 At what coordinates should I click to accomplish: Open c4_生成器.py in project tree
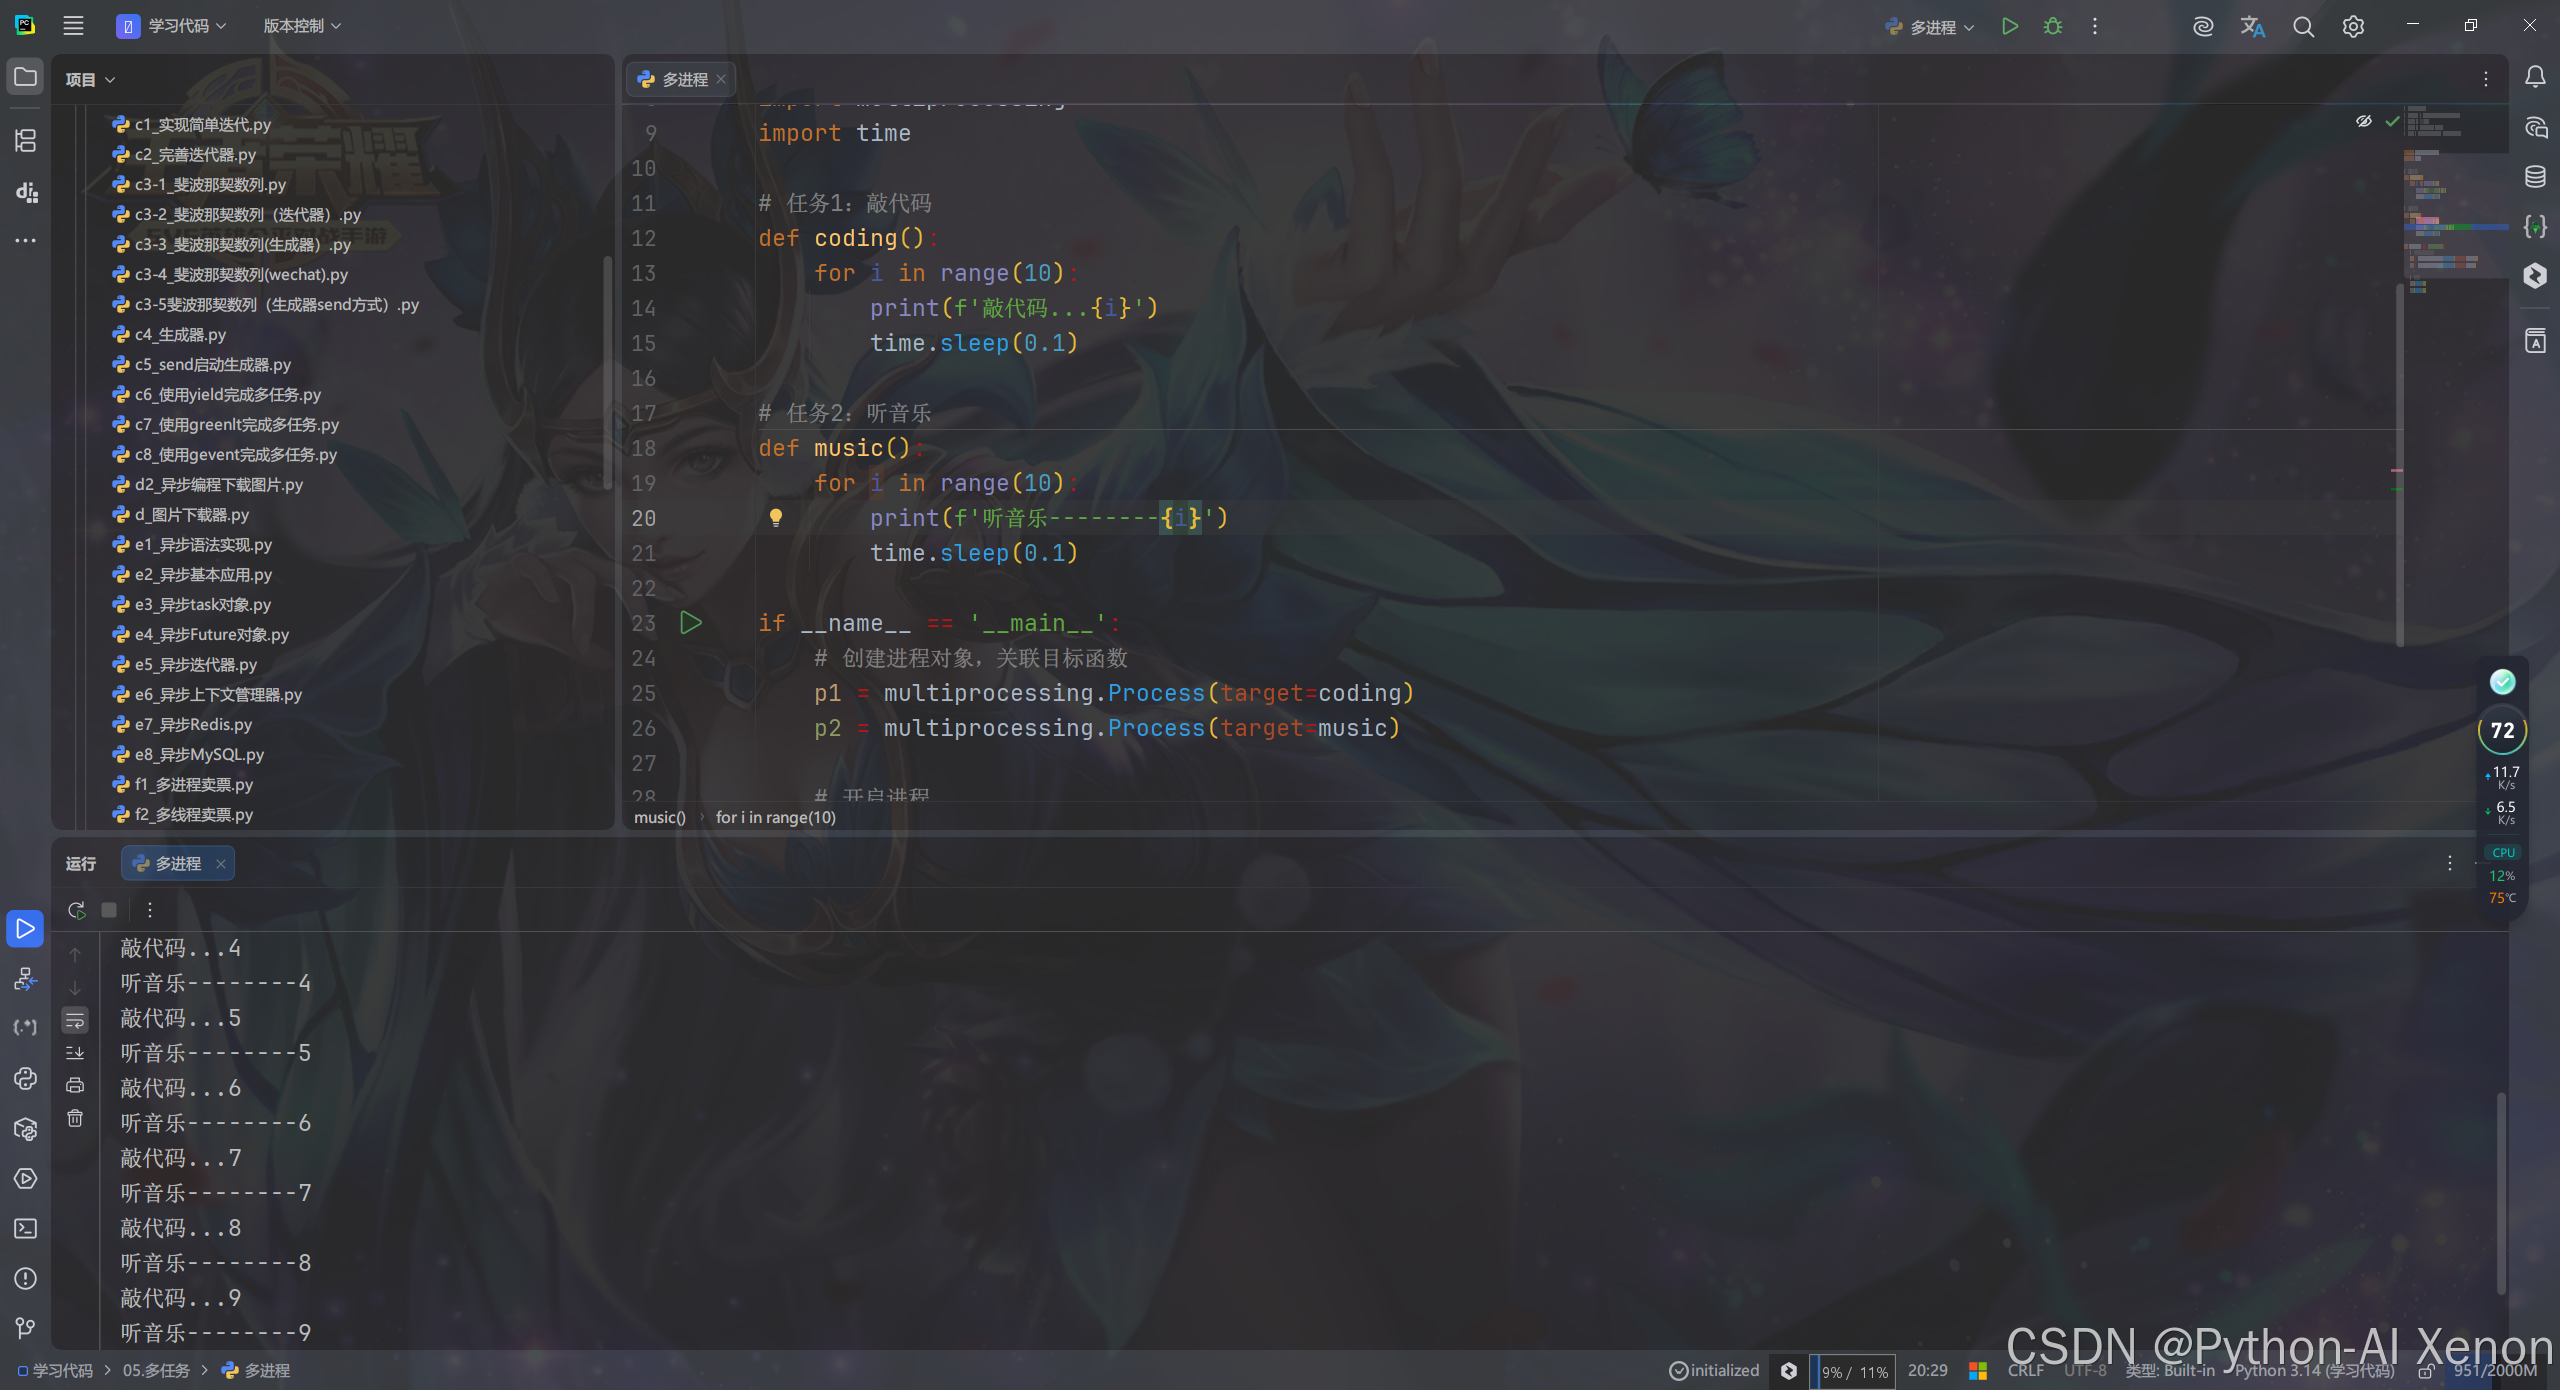180,335
